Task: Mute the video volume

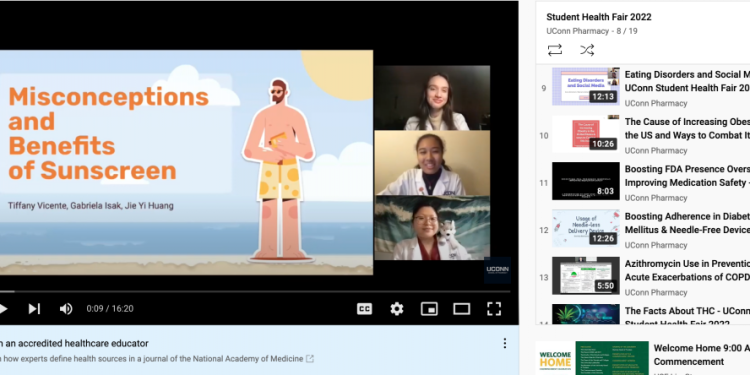Action: [66, 309]
